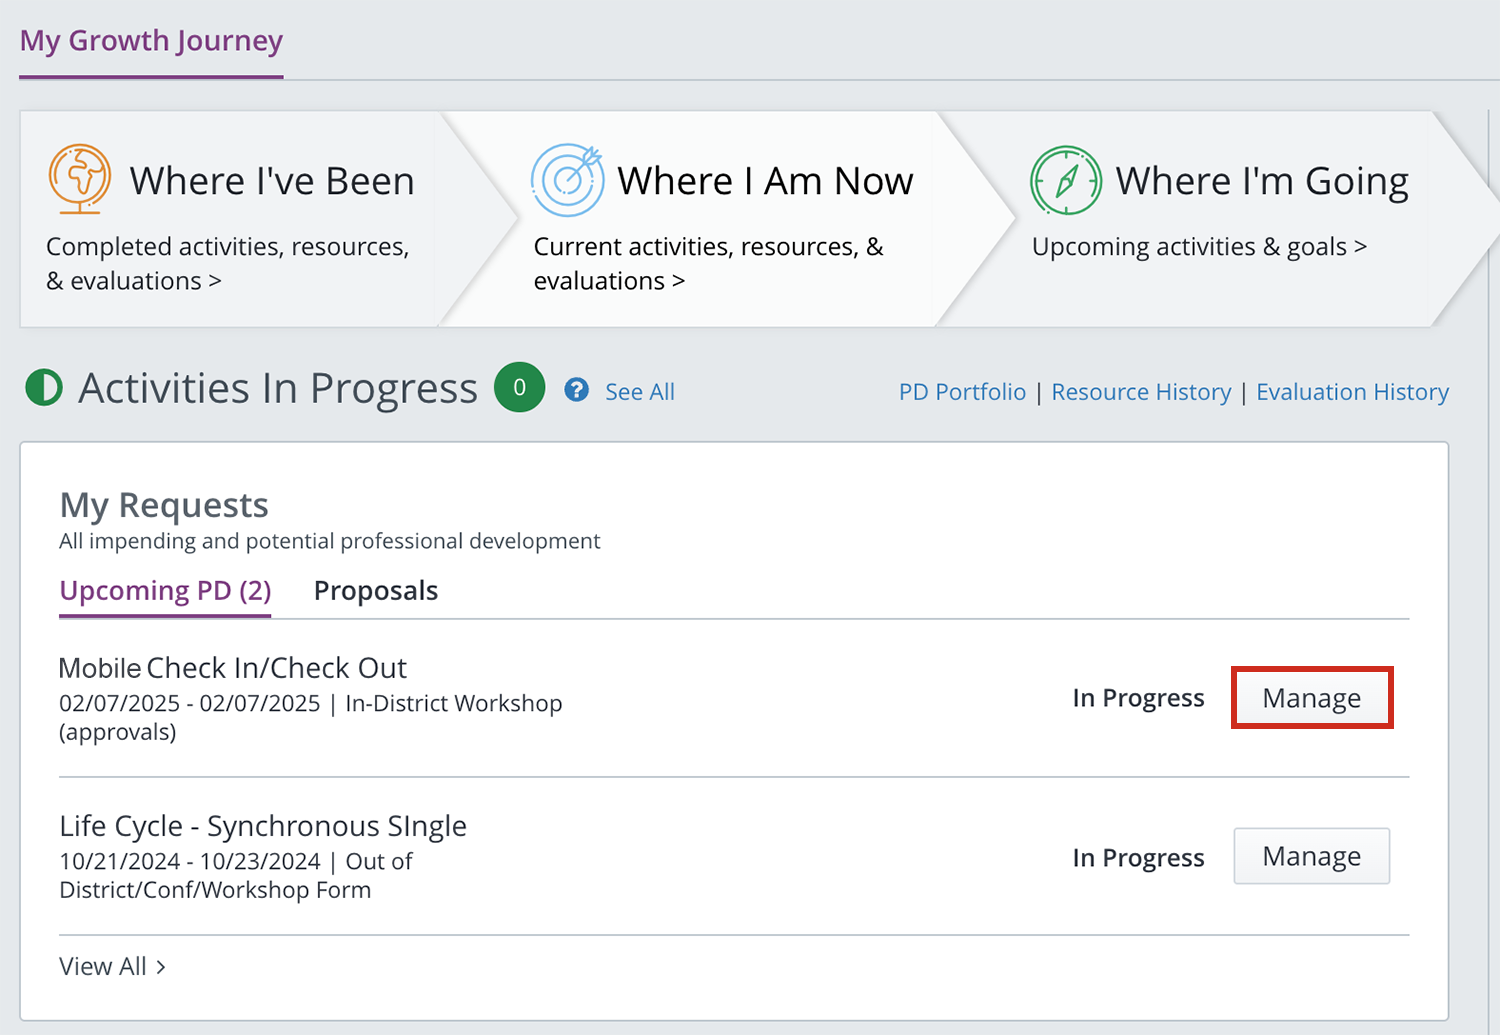Manage the Life Cycle - Synchronous SIngle request
The image size is (1500, 1035).
1312,856
